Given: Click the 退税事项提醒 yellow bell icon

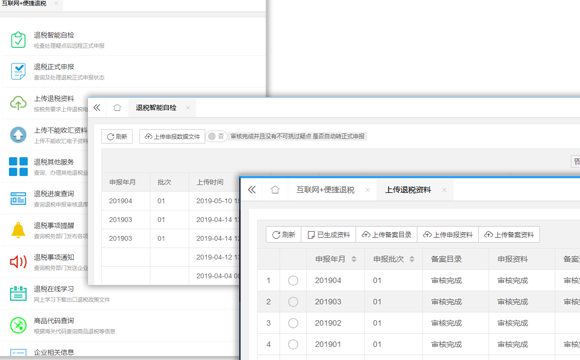Looking at the screenshot, I should [x=18, y=230].
